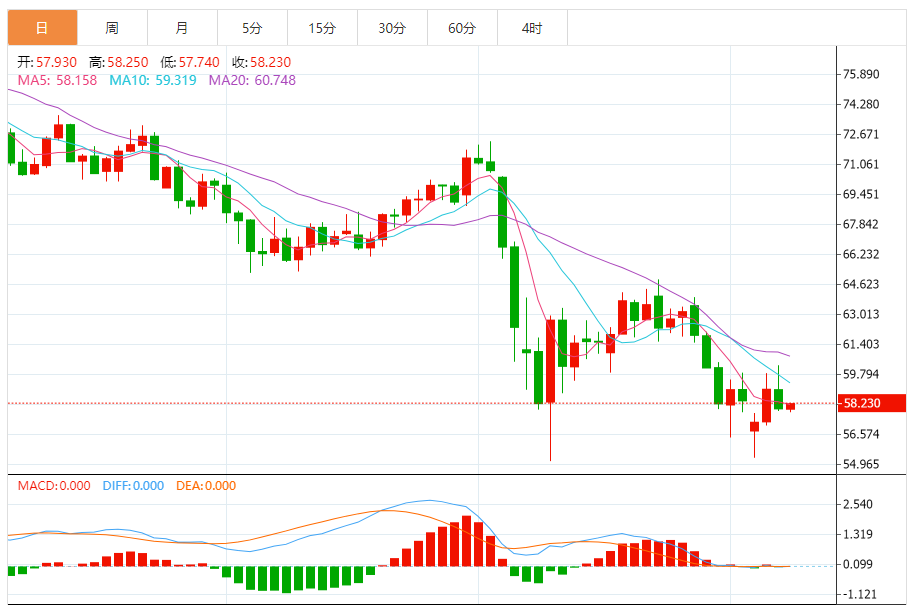This screenshot has width=912, height=605.
Task: Click the 61.403 price axis label
Action: click(x=861, y=344)
